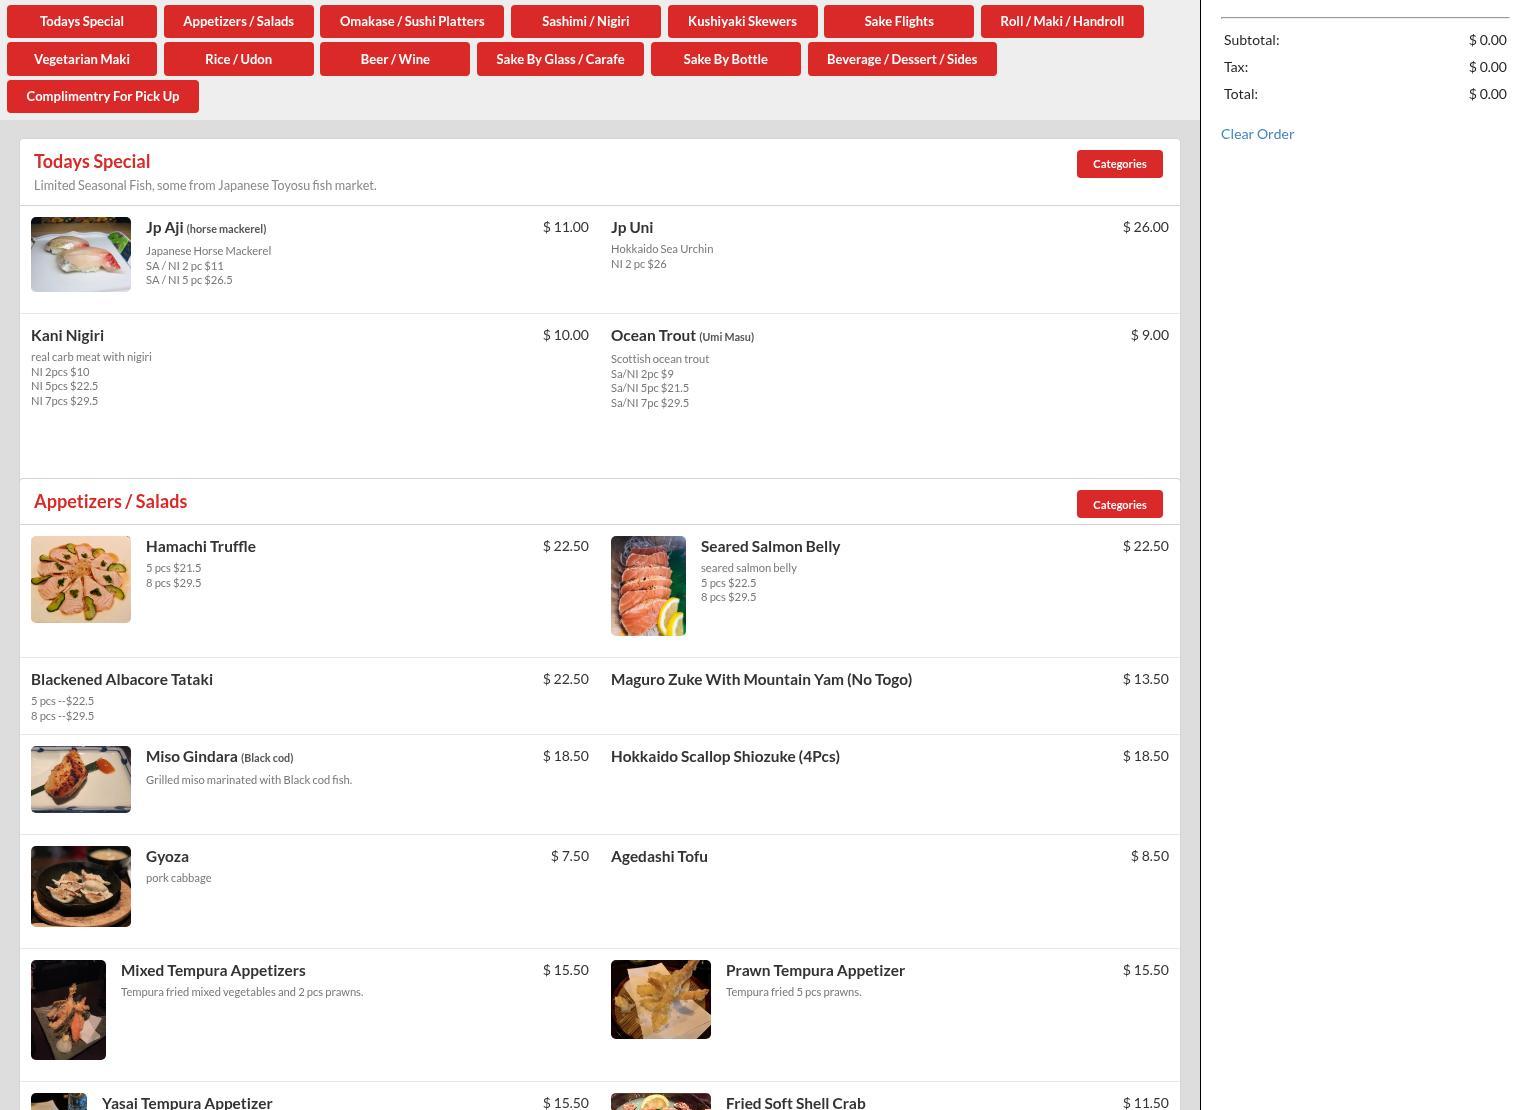The image size is (1530, 1110).
Task: Open the Prawn Tempura Appetizer photo
Action: [x=661, y=999]
